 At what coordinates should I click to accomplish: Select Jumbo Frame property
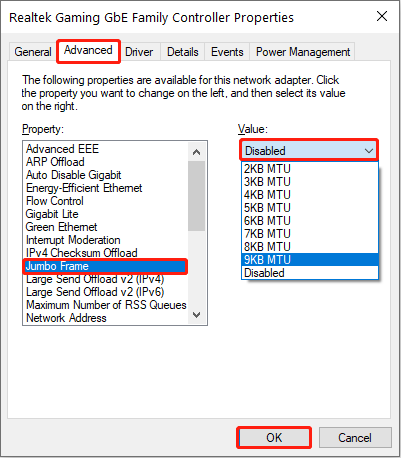[105, 266]
